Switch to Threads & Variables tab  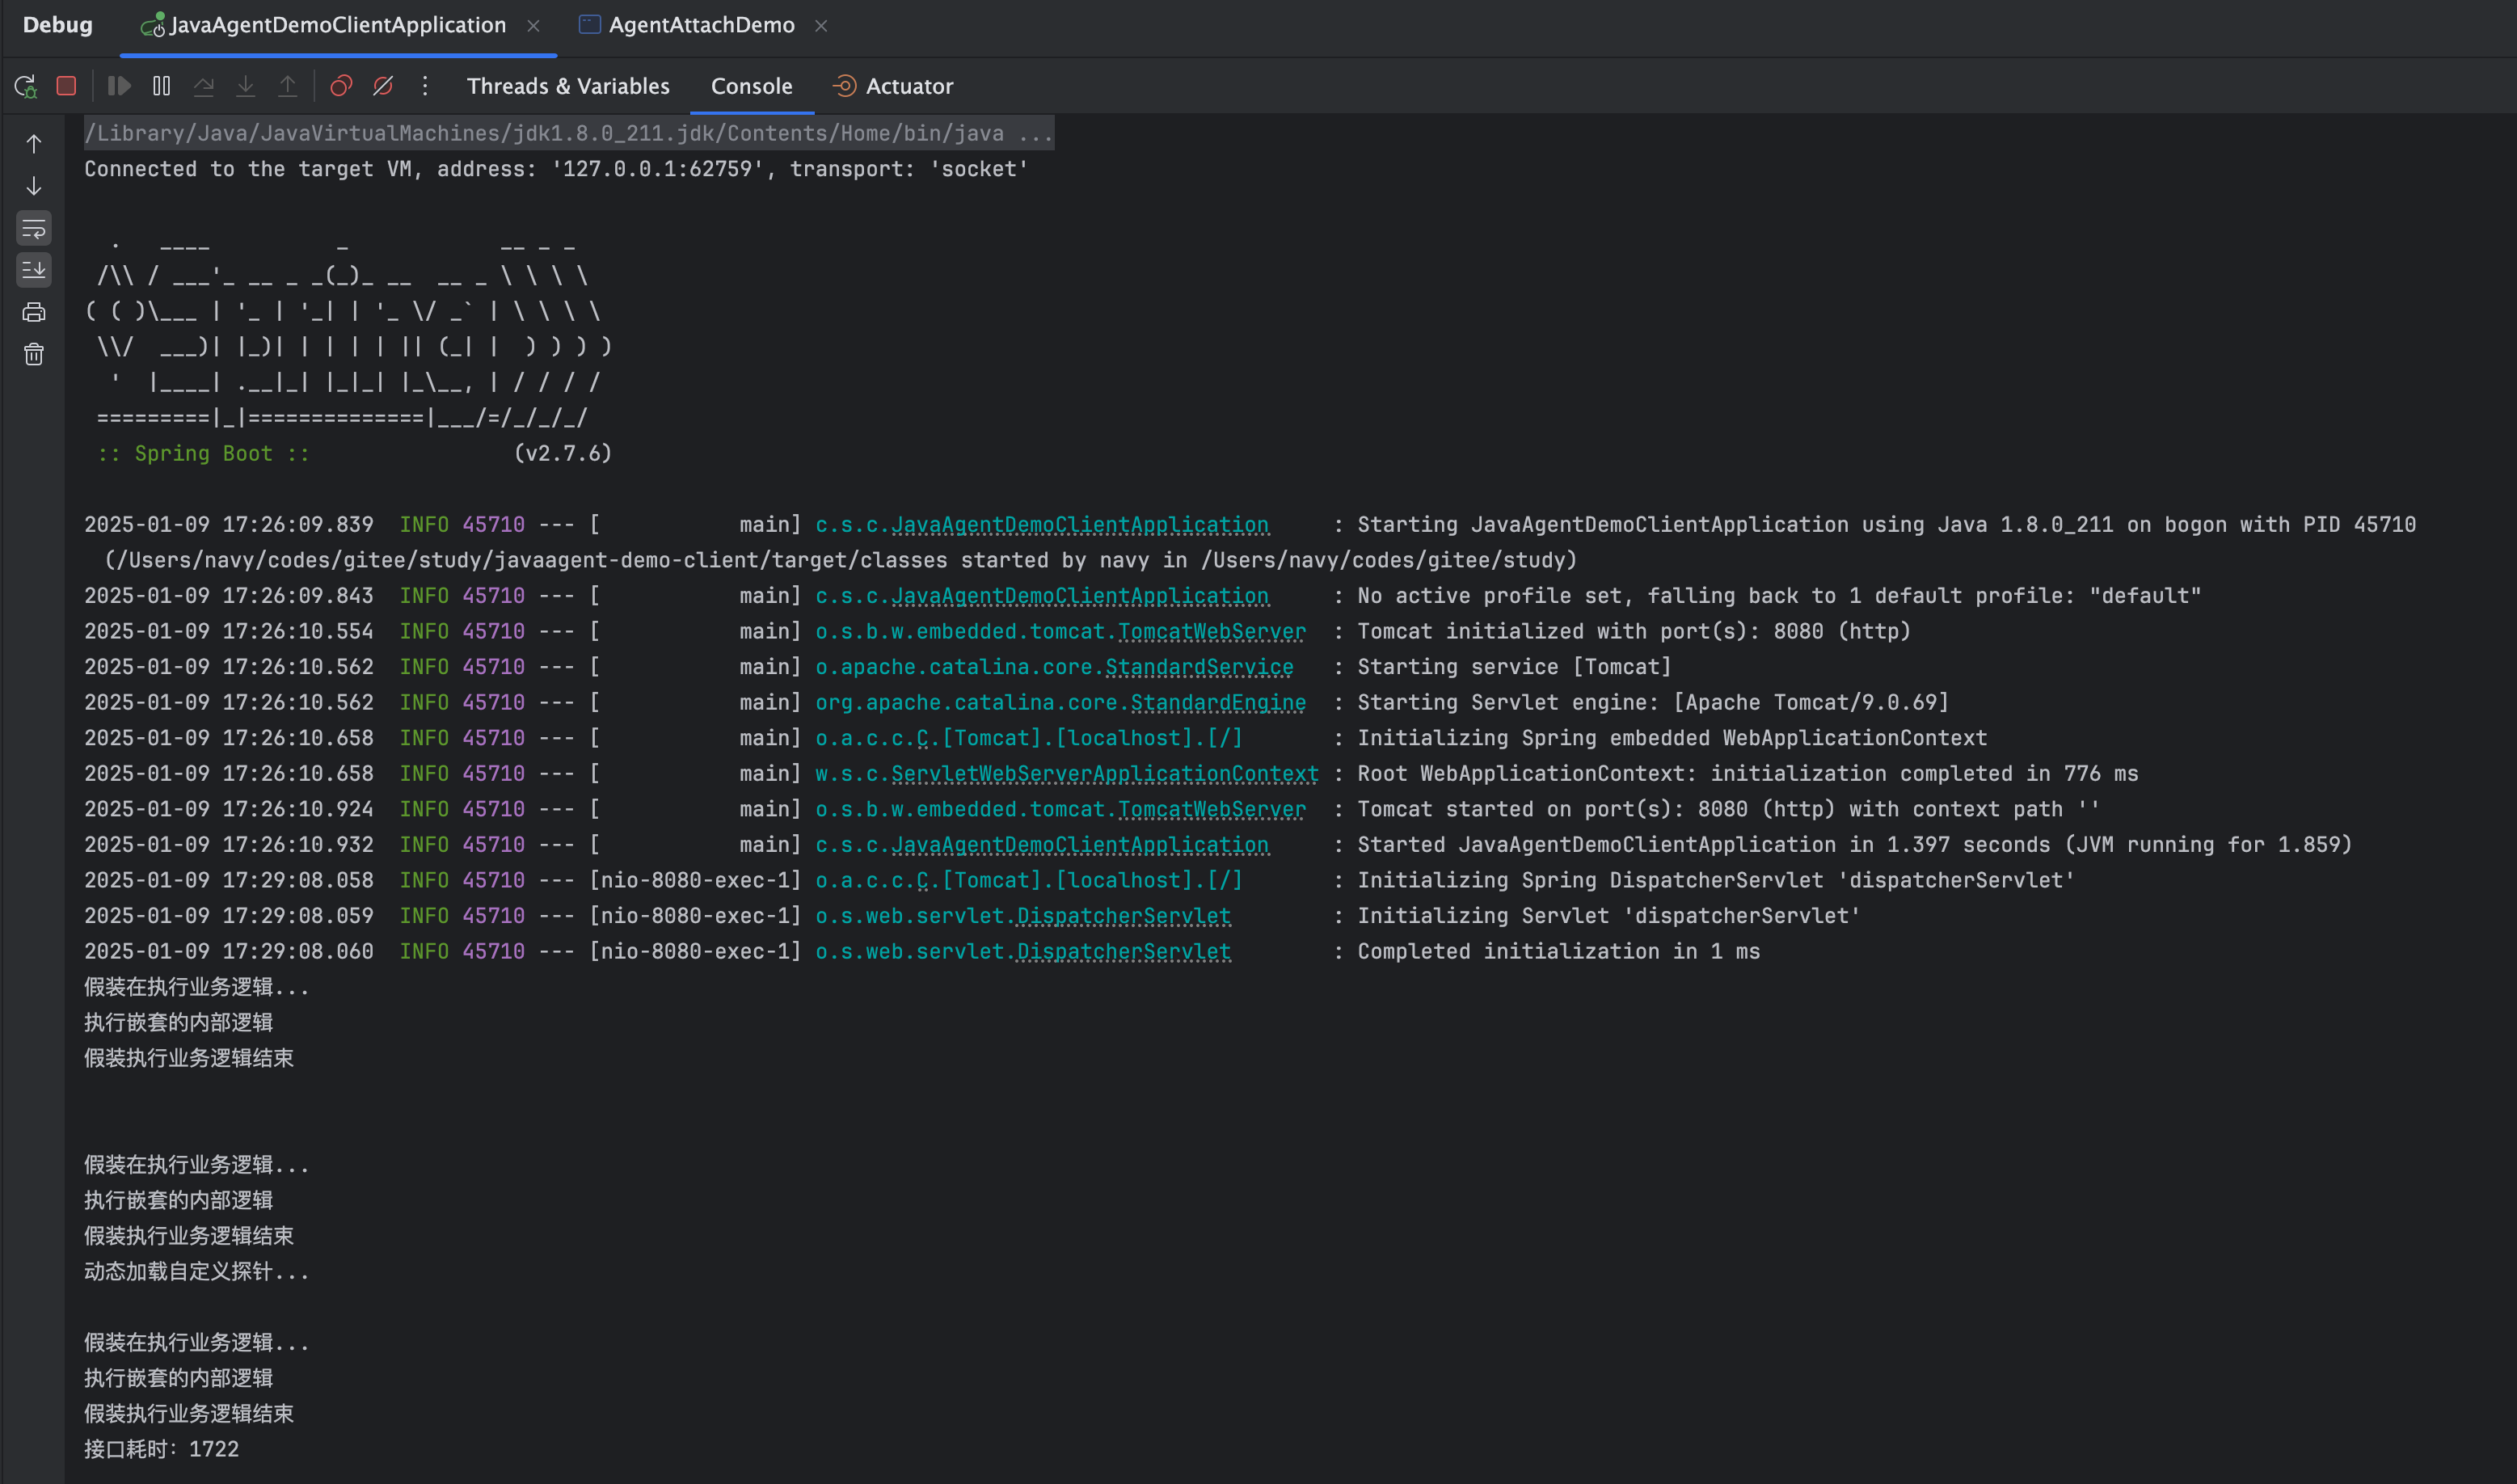tap(568, 86)
